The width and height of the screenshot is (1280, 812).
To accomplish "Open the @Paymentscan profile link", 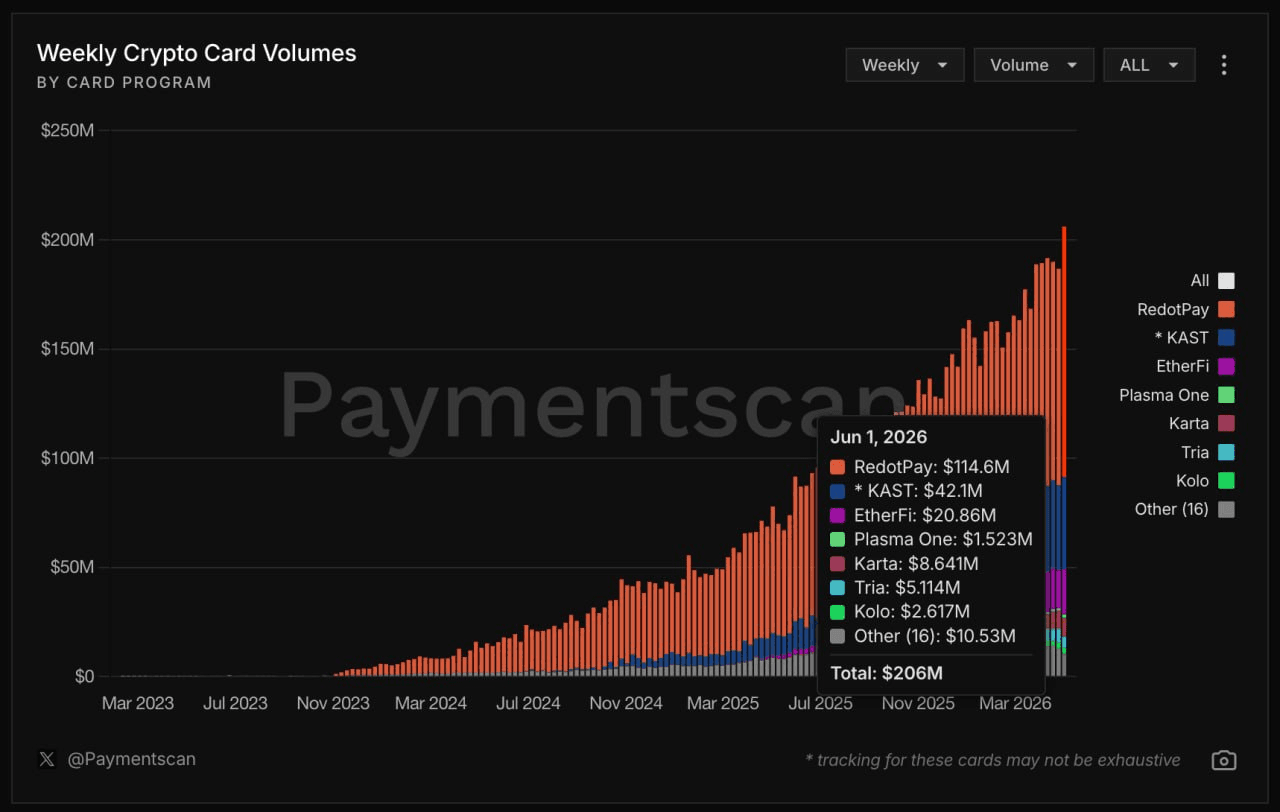I will point(131,759).
